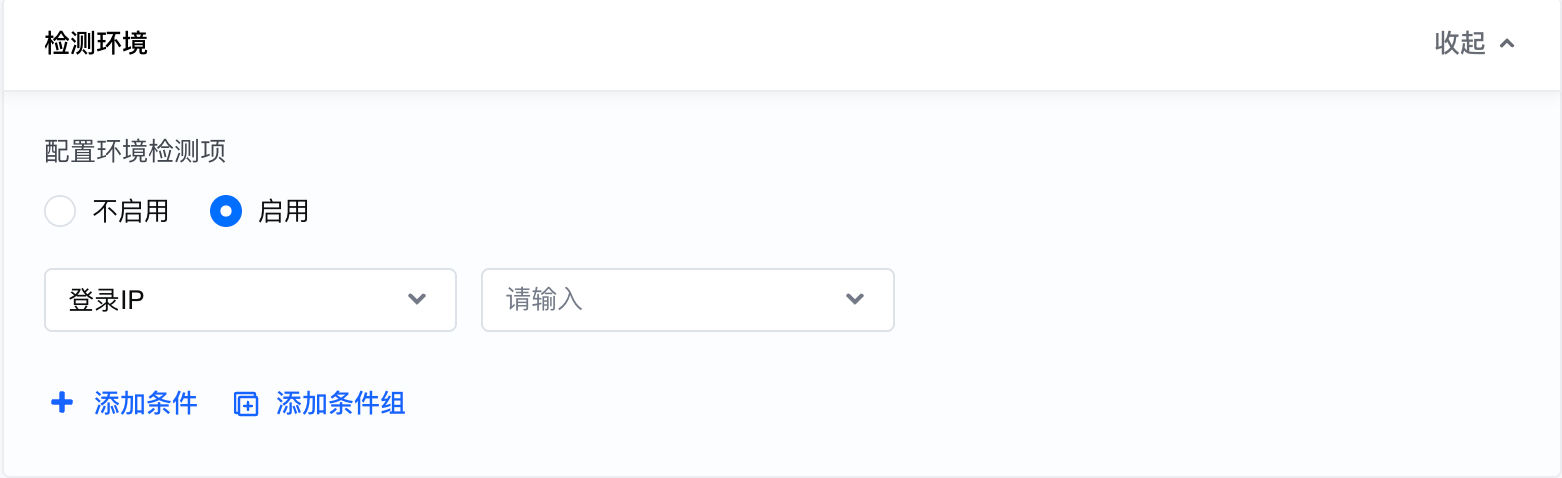Click the 不启用 option label text
The width and height of the screenshot is (1562, 478).
point(130,212)
